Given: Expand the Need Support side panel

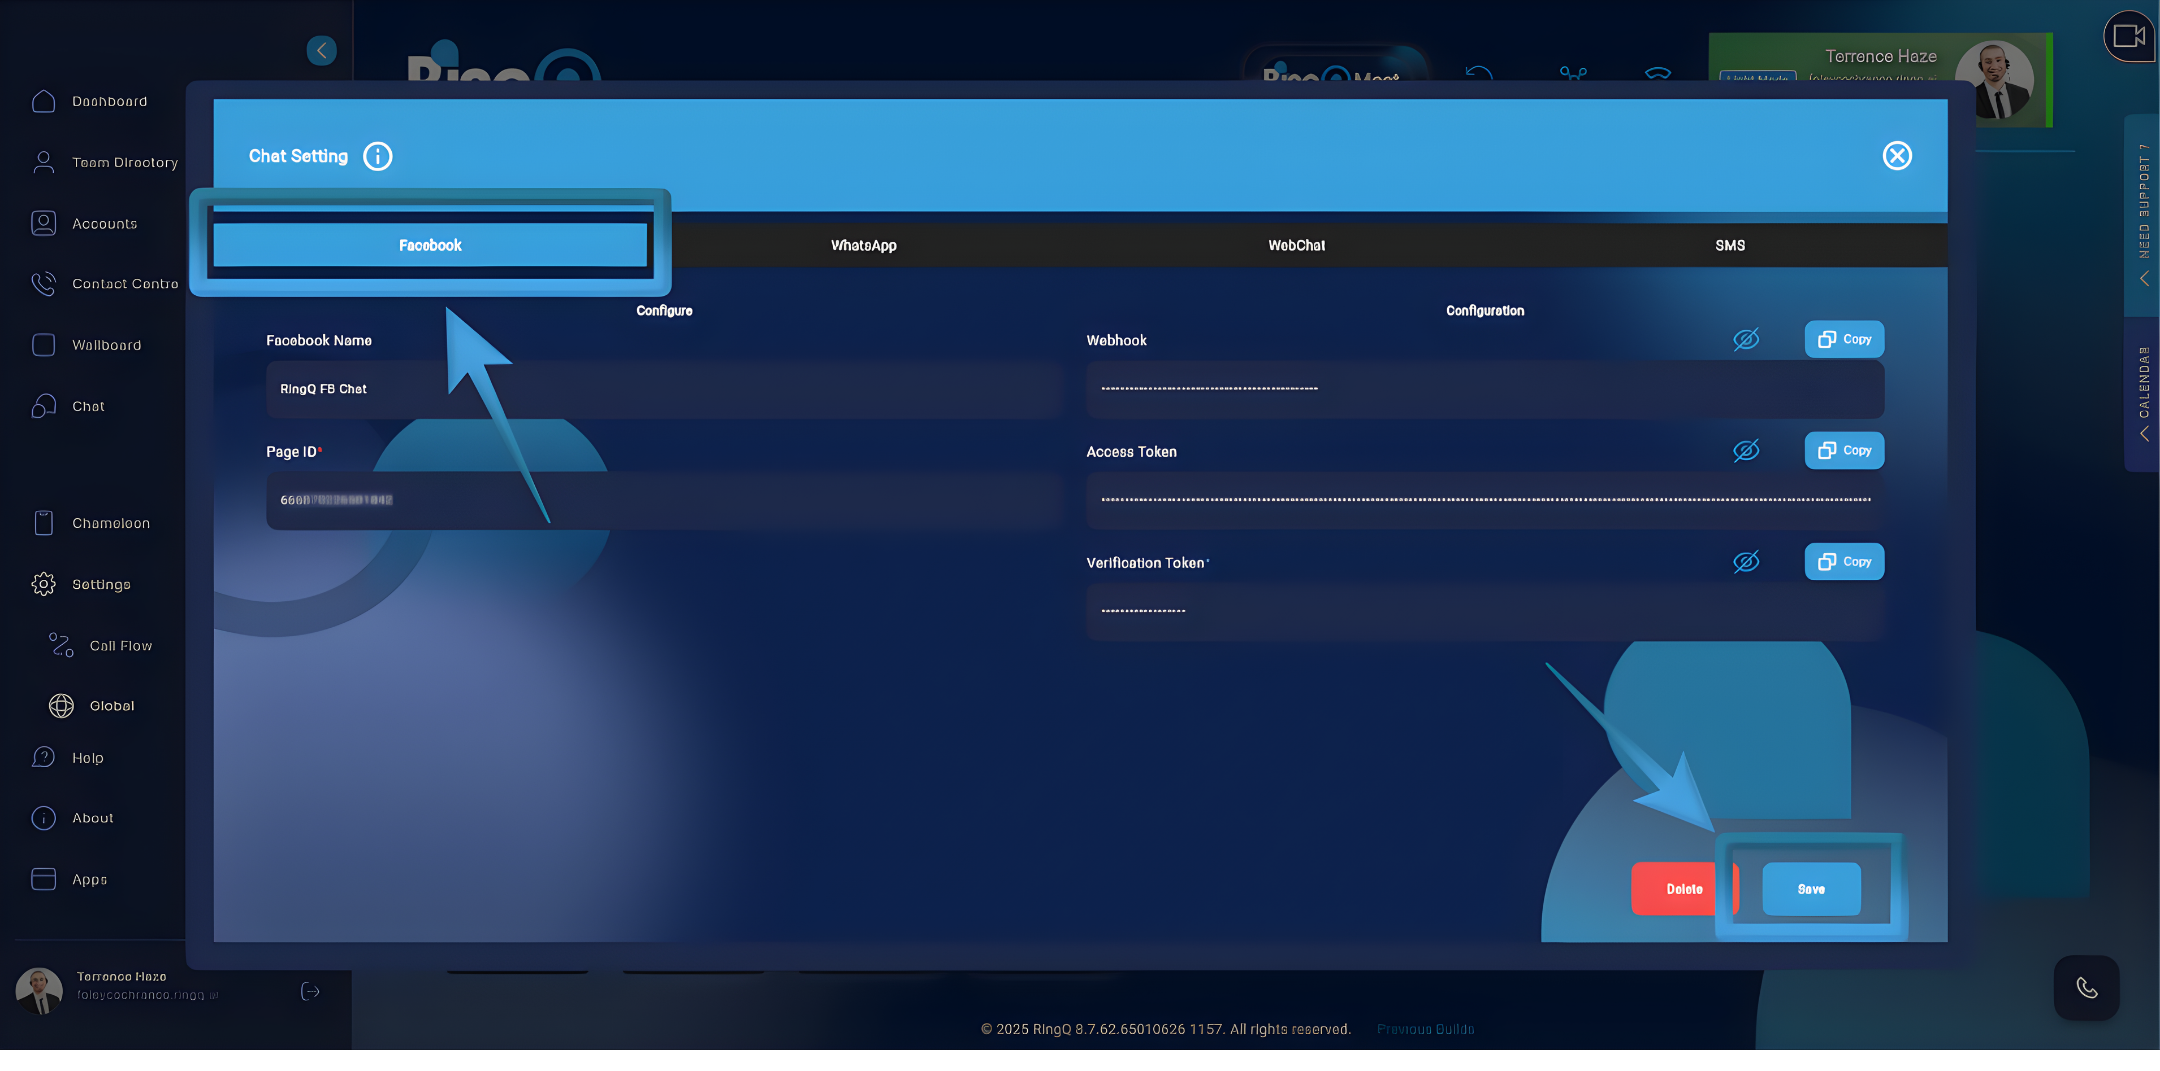Looking at the screenshot, I should (2143, 220).
